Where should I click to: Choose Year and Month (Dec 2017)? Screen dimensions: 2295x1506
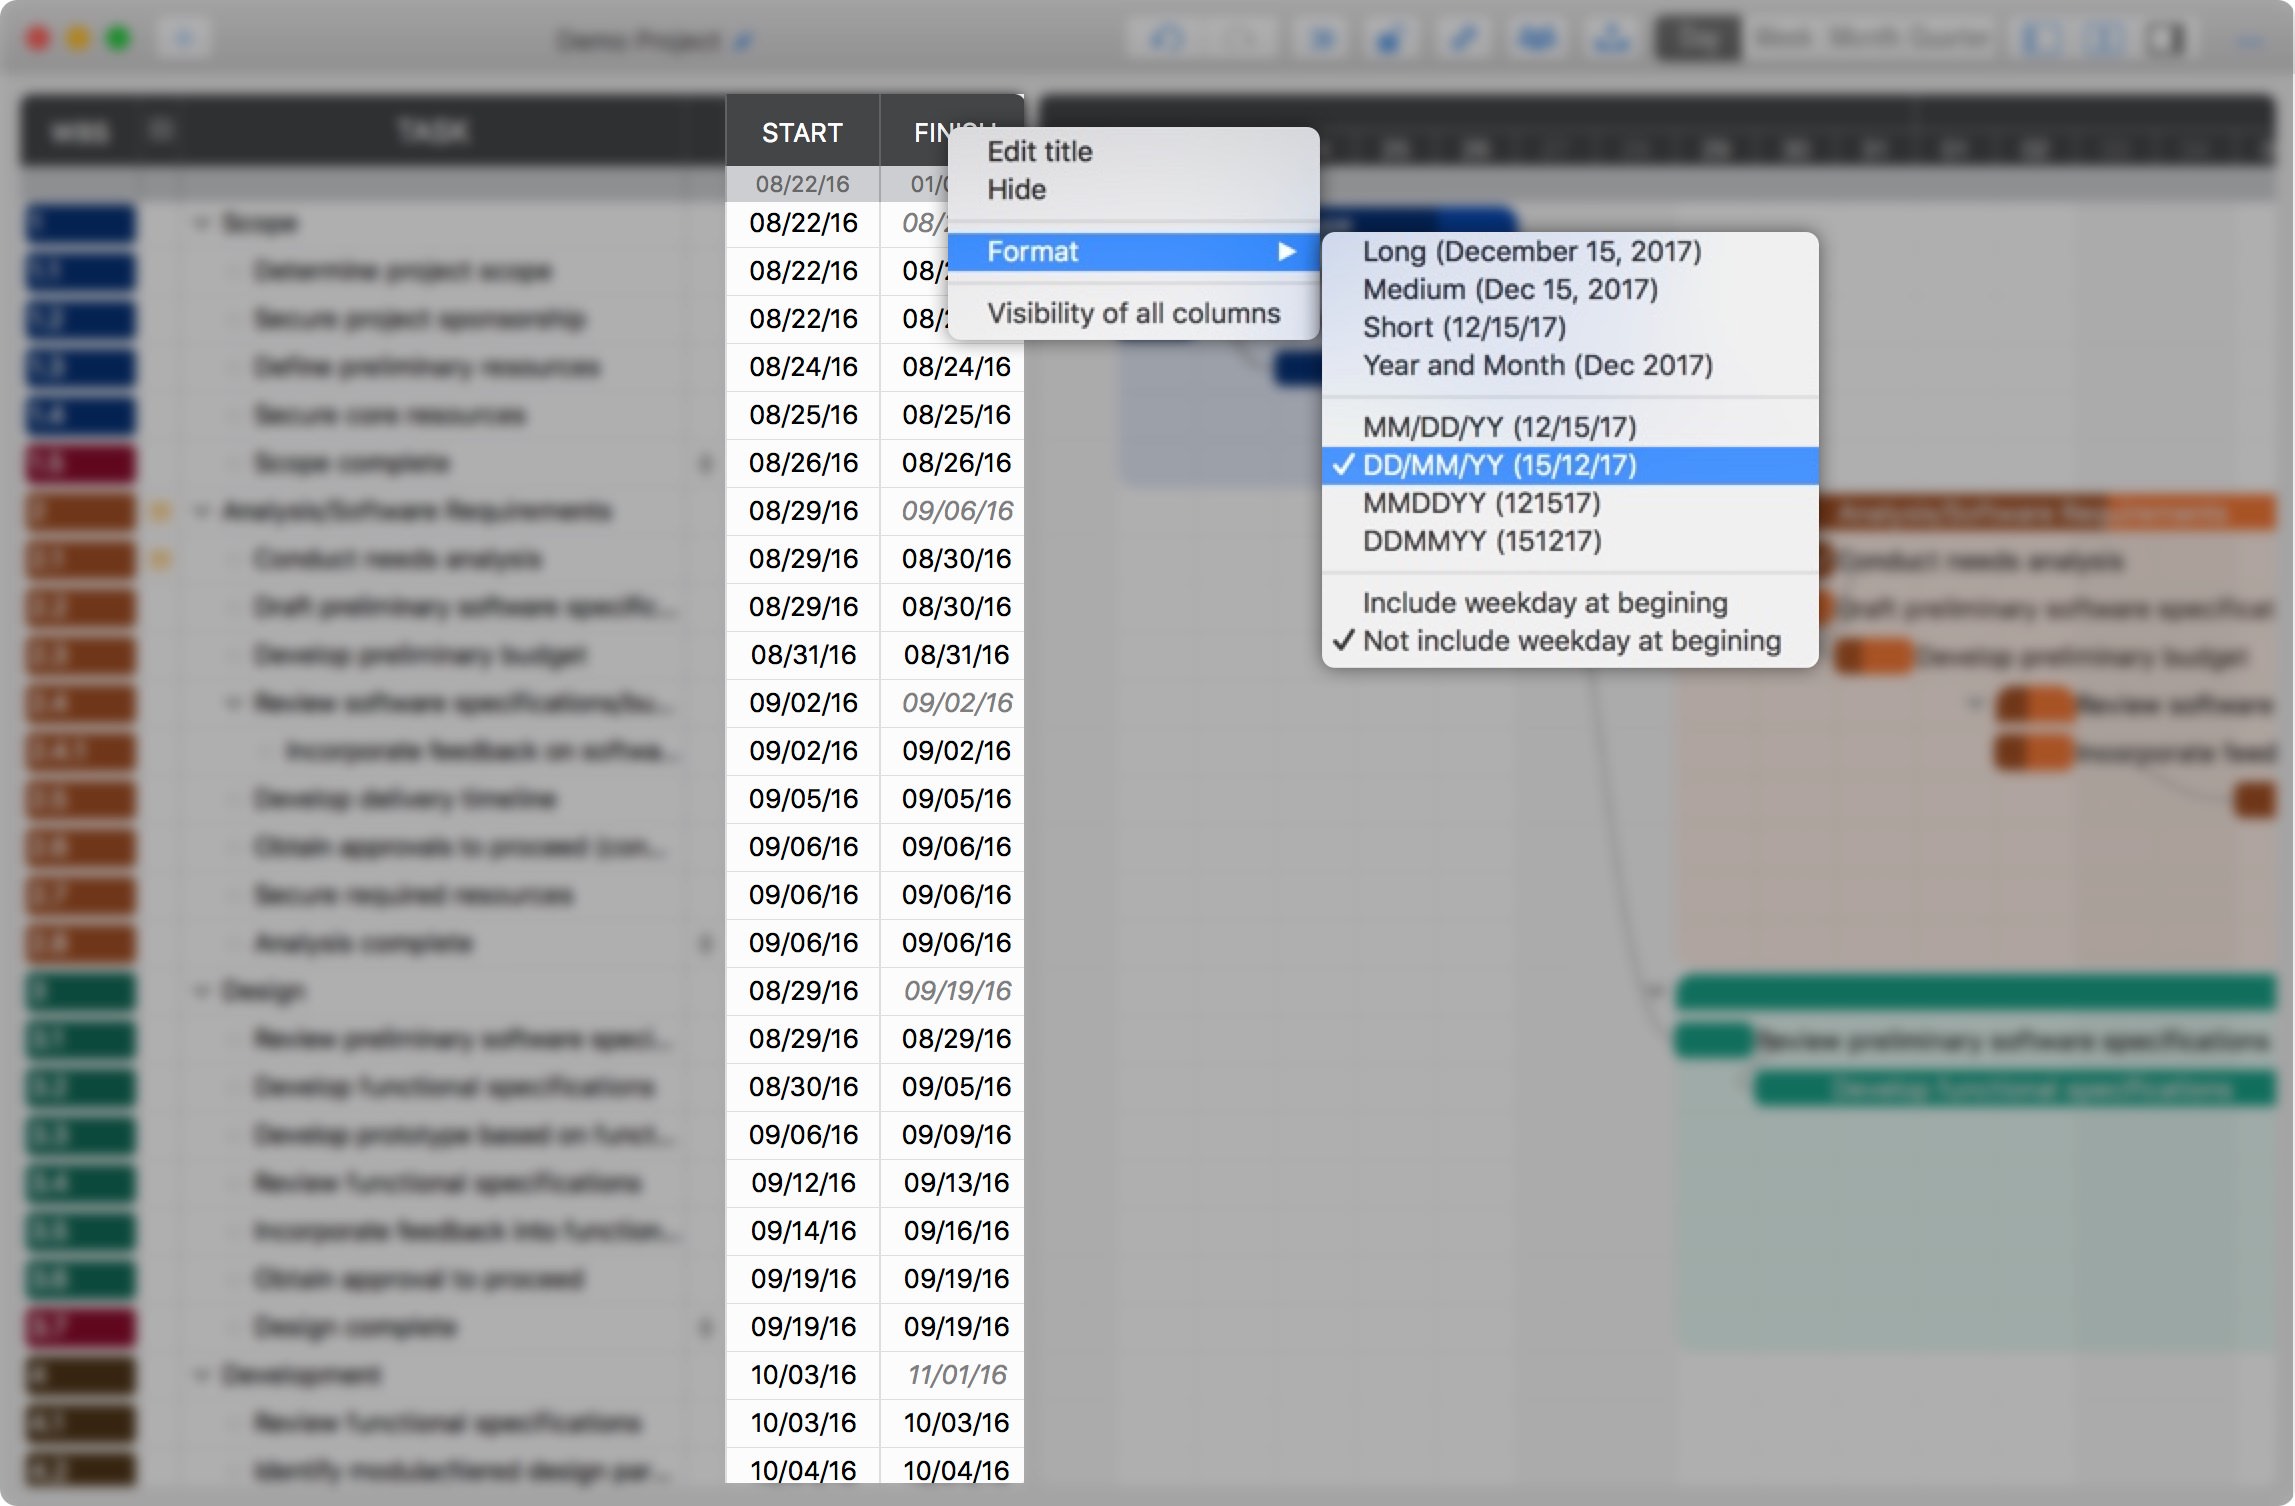[1537, 366]
